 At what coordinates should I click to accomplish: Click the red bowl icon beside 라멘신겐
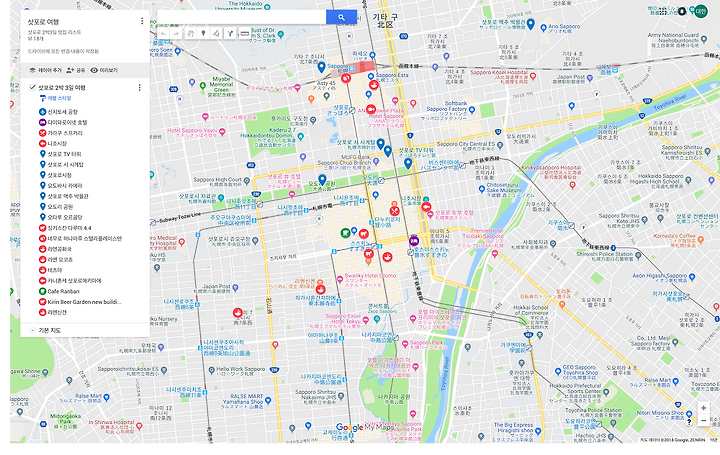click(42, 312)
